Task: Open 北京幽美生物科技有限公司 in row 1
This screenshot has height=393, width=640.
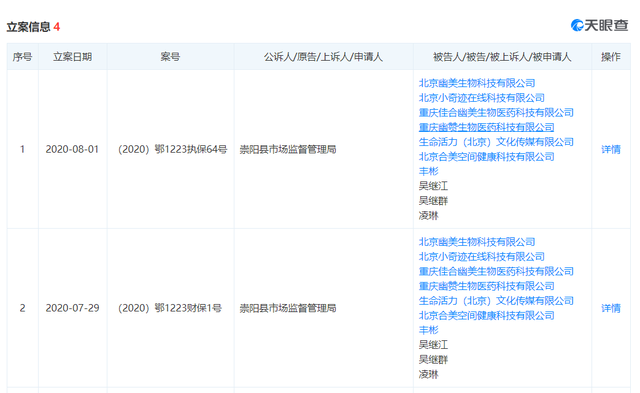Action: click(477, 83)
